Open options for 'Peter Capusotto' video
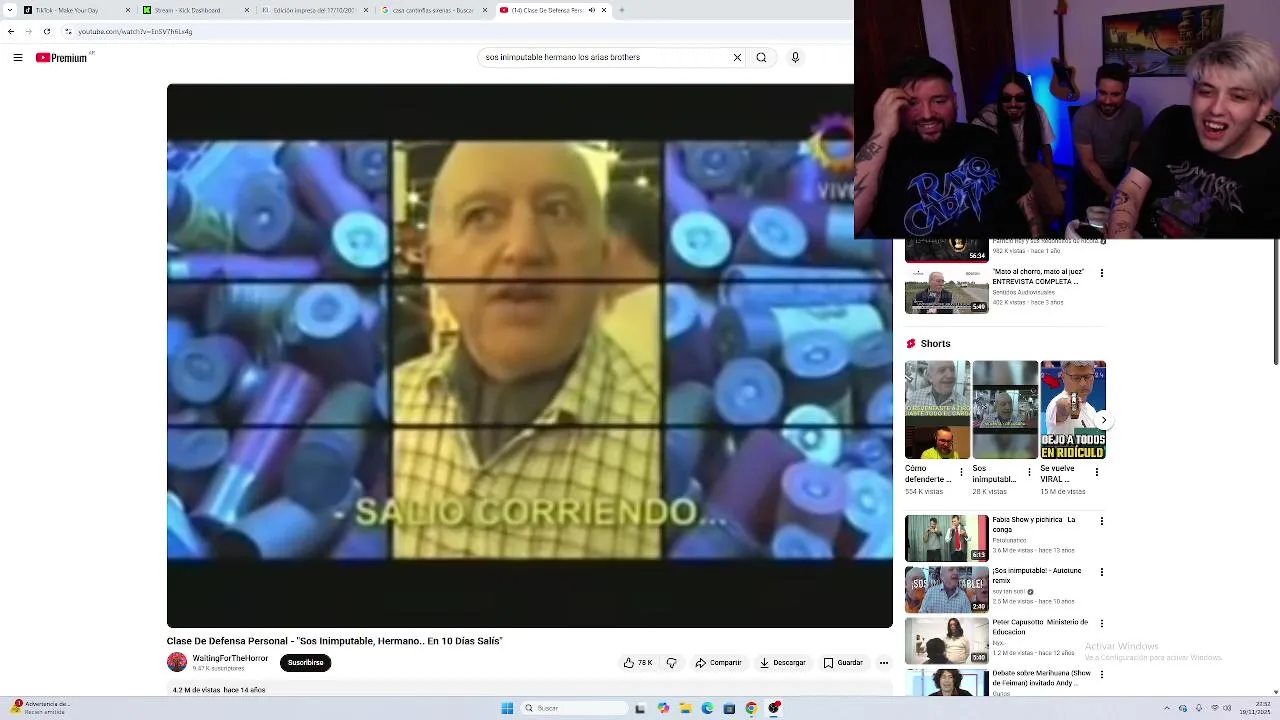 [1102, 623]
